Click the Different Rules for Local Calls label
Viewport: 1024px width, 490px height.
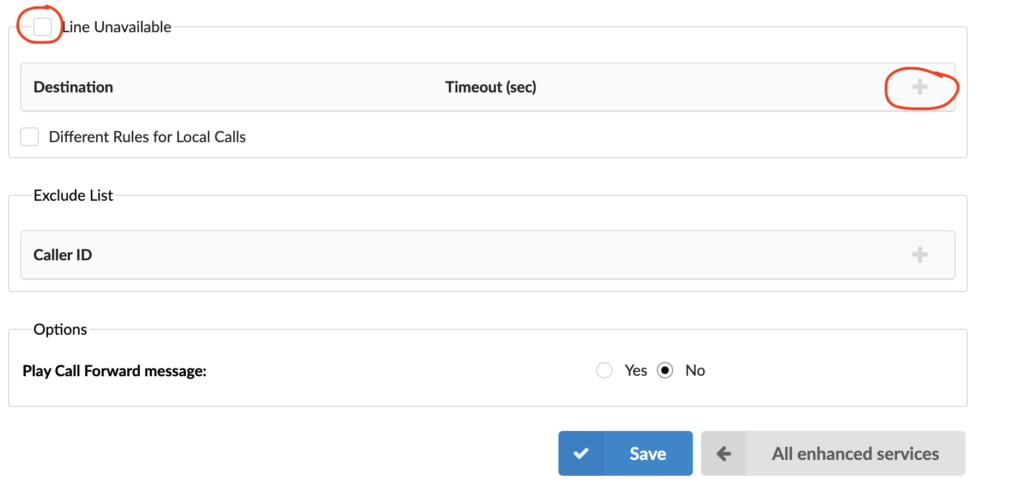coord(147,137)
